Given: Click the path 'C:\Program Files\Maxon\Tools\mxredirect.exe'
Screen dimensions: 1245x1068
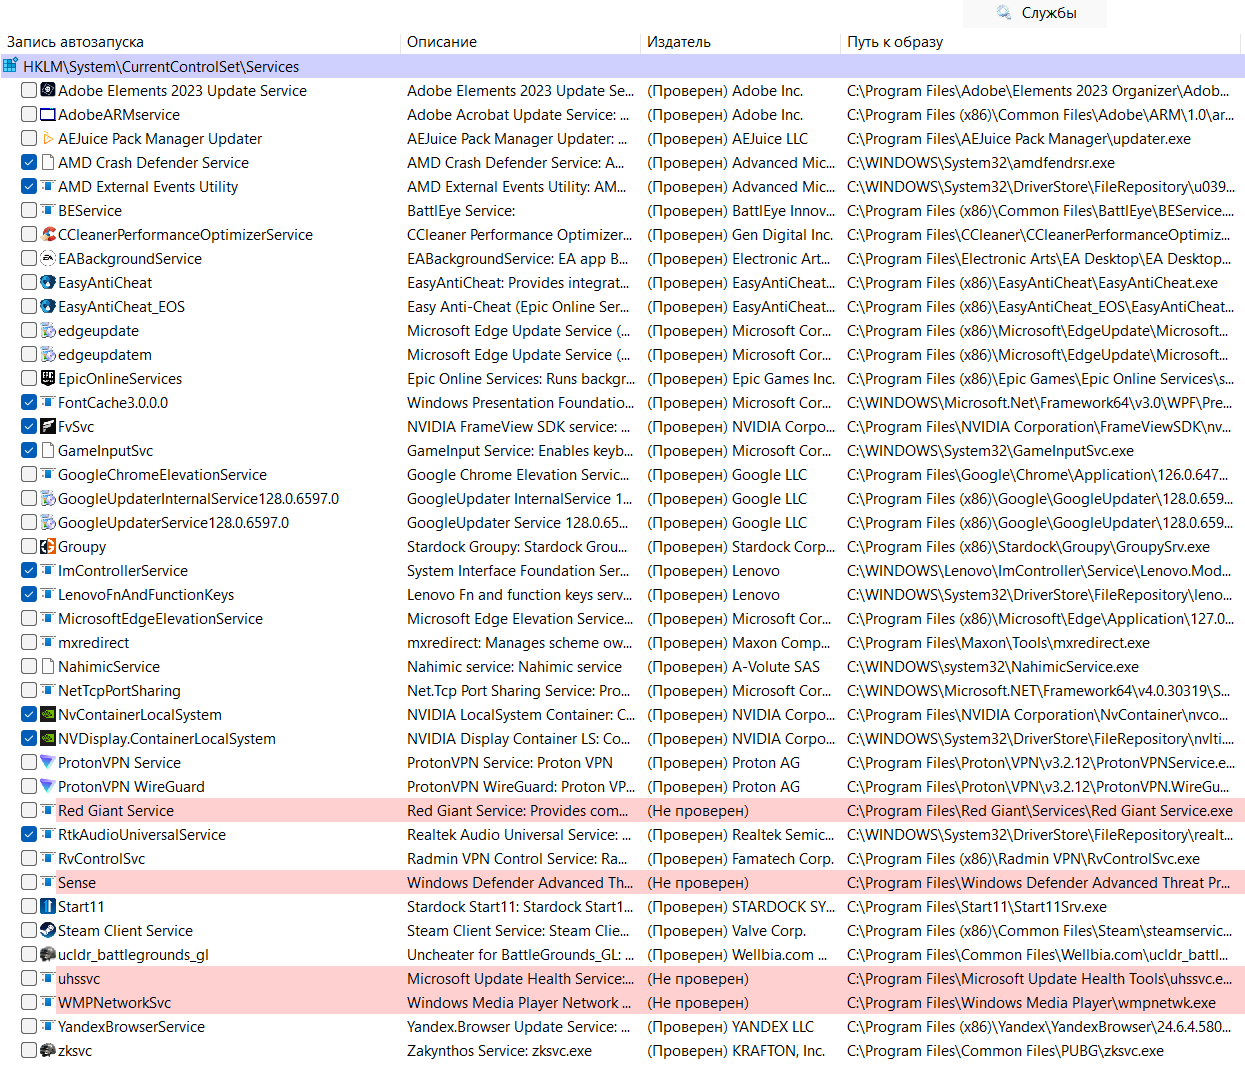Looking at the screenshot, I should point(998,643).
